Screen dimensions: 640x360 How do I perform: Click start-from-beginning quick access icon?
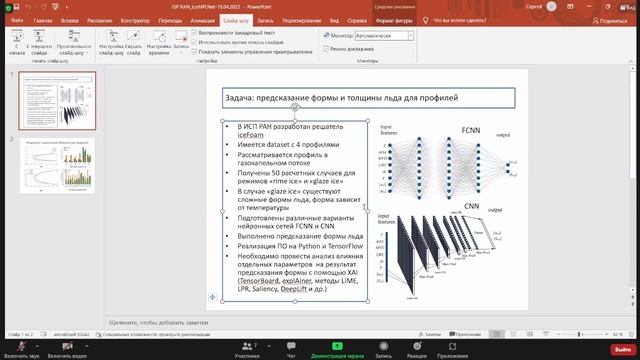click(x=56, y=7)
